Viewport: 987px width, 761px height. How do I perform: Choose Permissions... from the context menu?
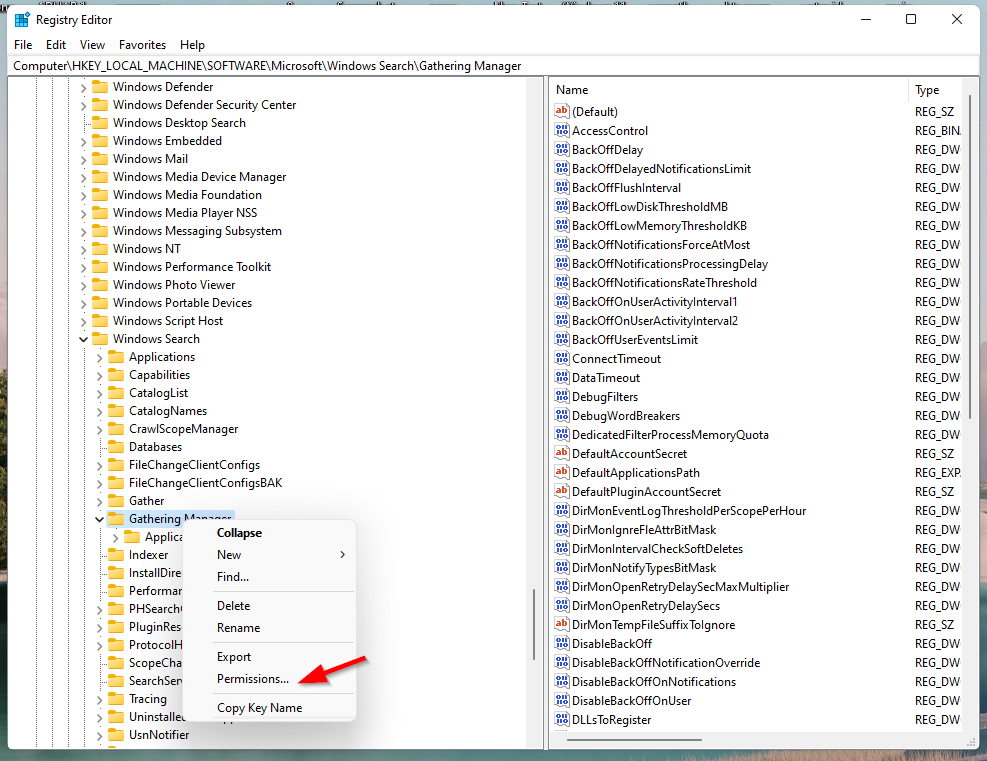point(253,679)
